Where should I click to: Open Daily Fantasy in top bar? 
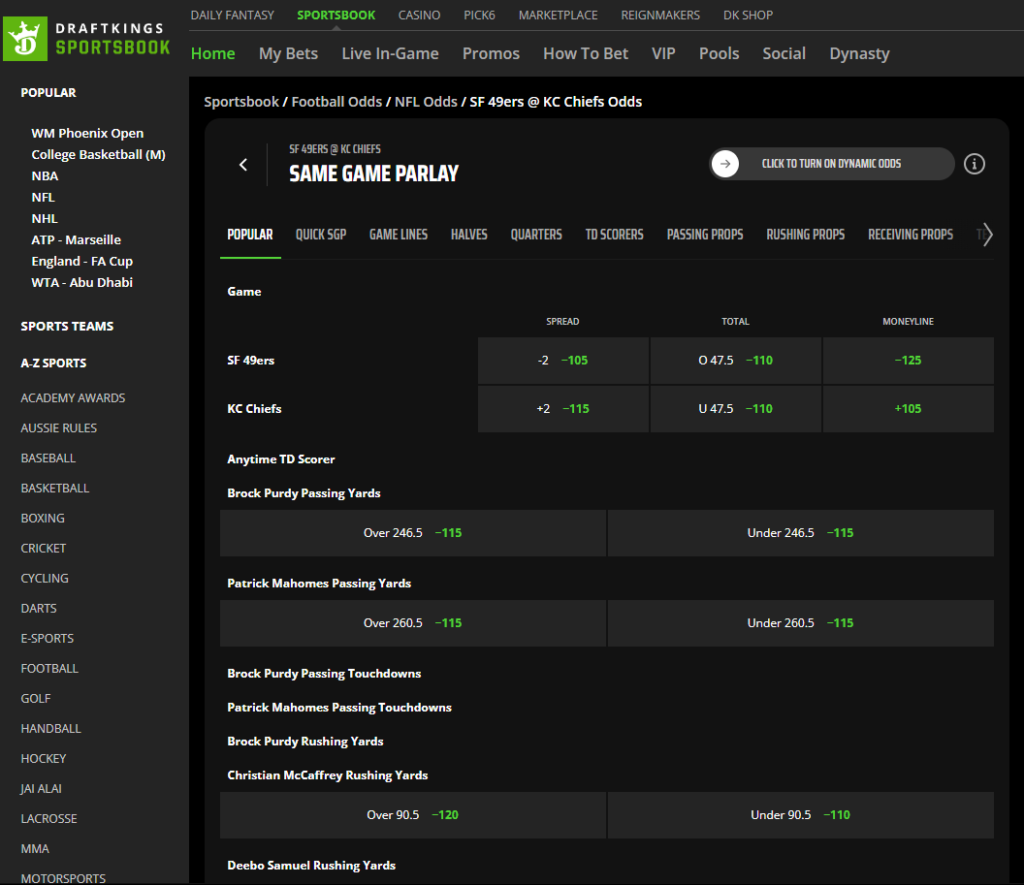tap(232, 15)
